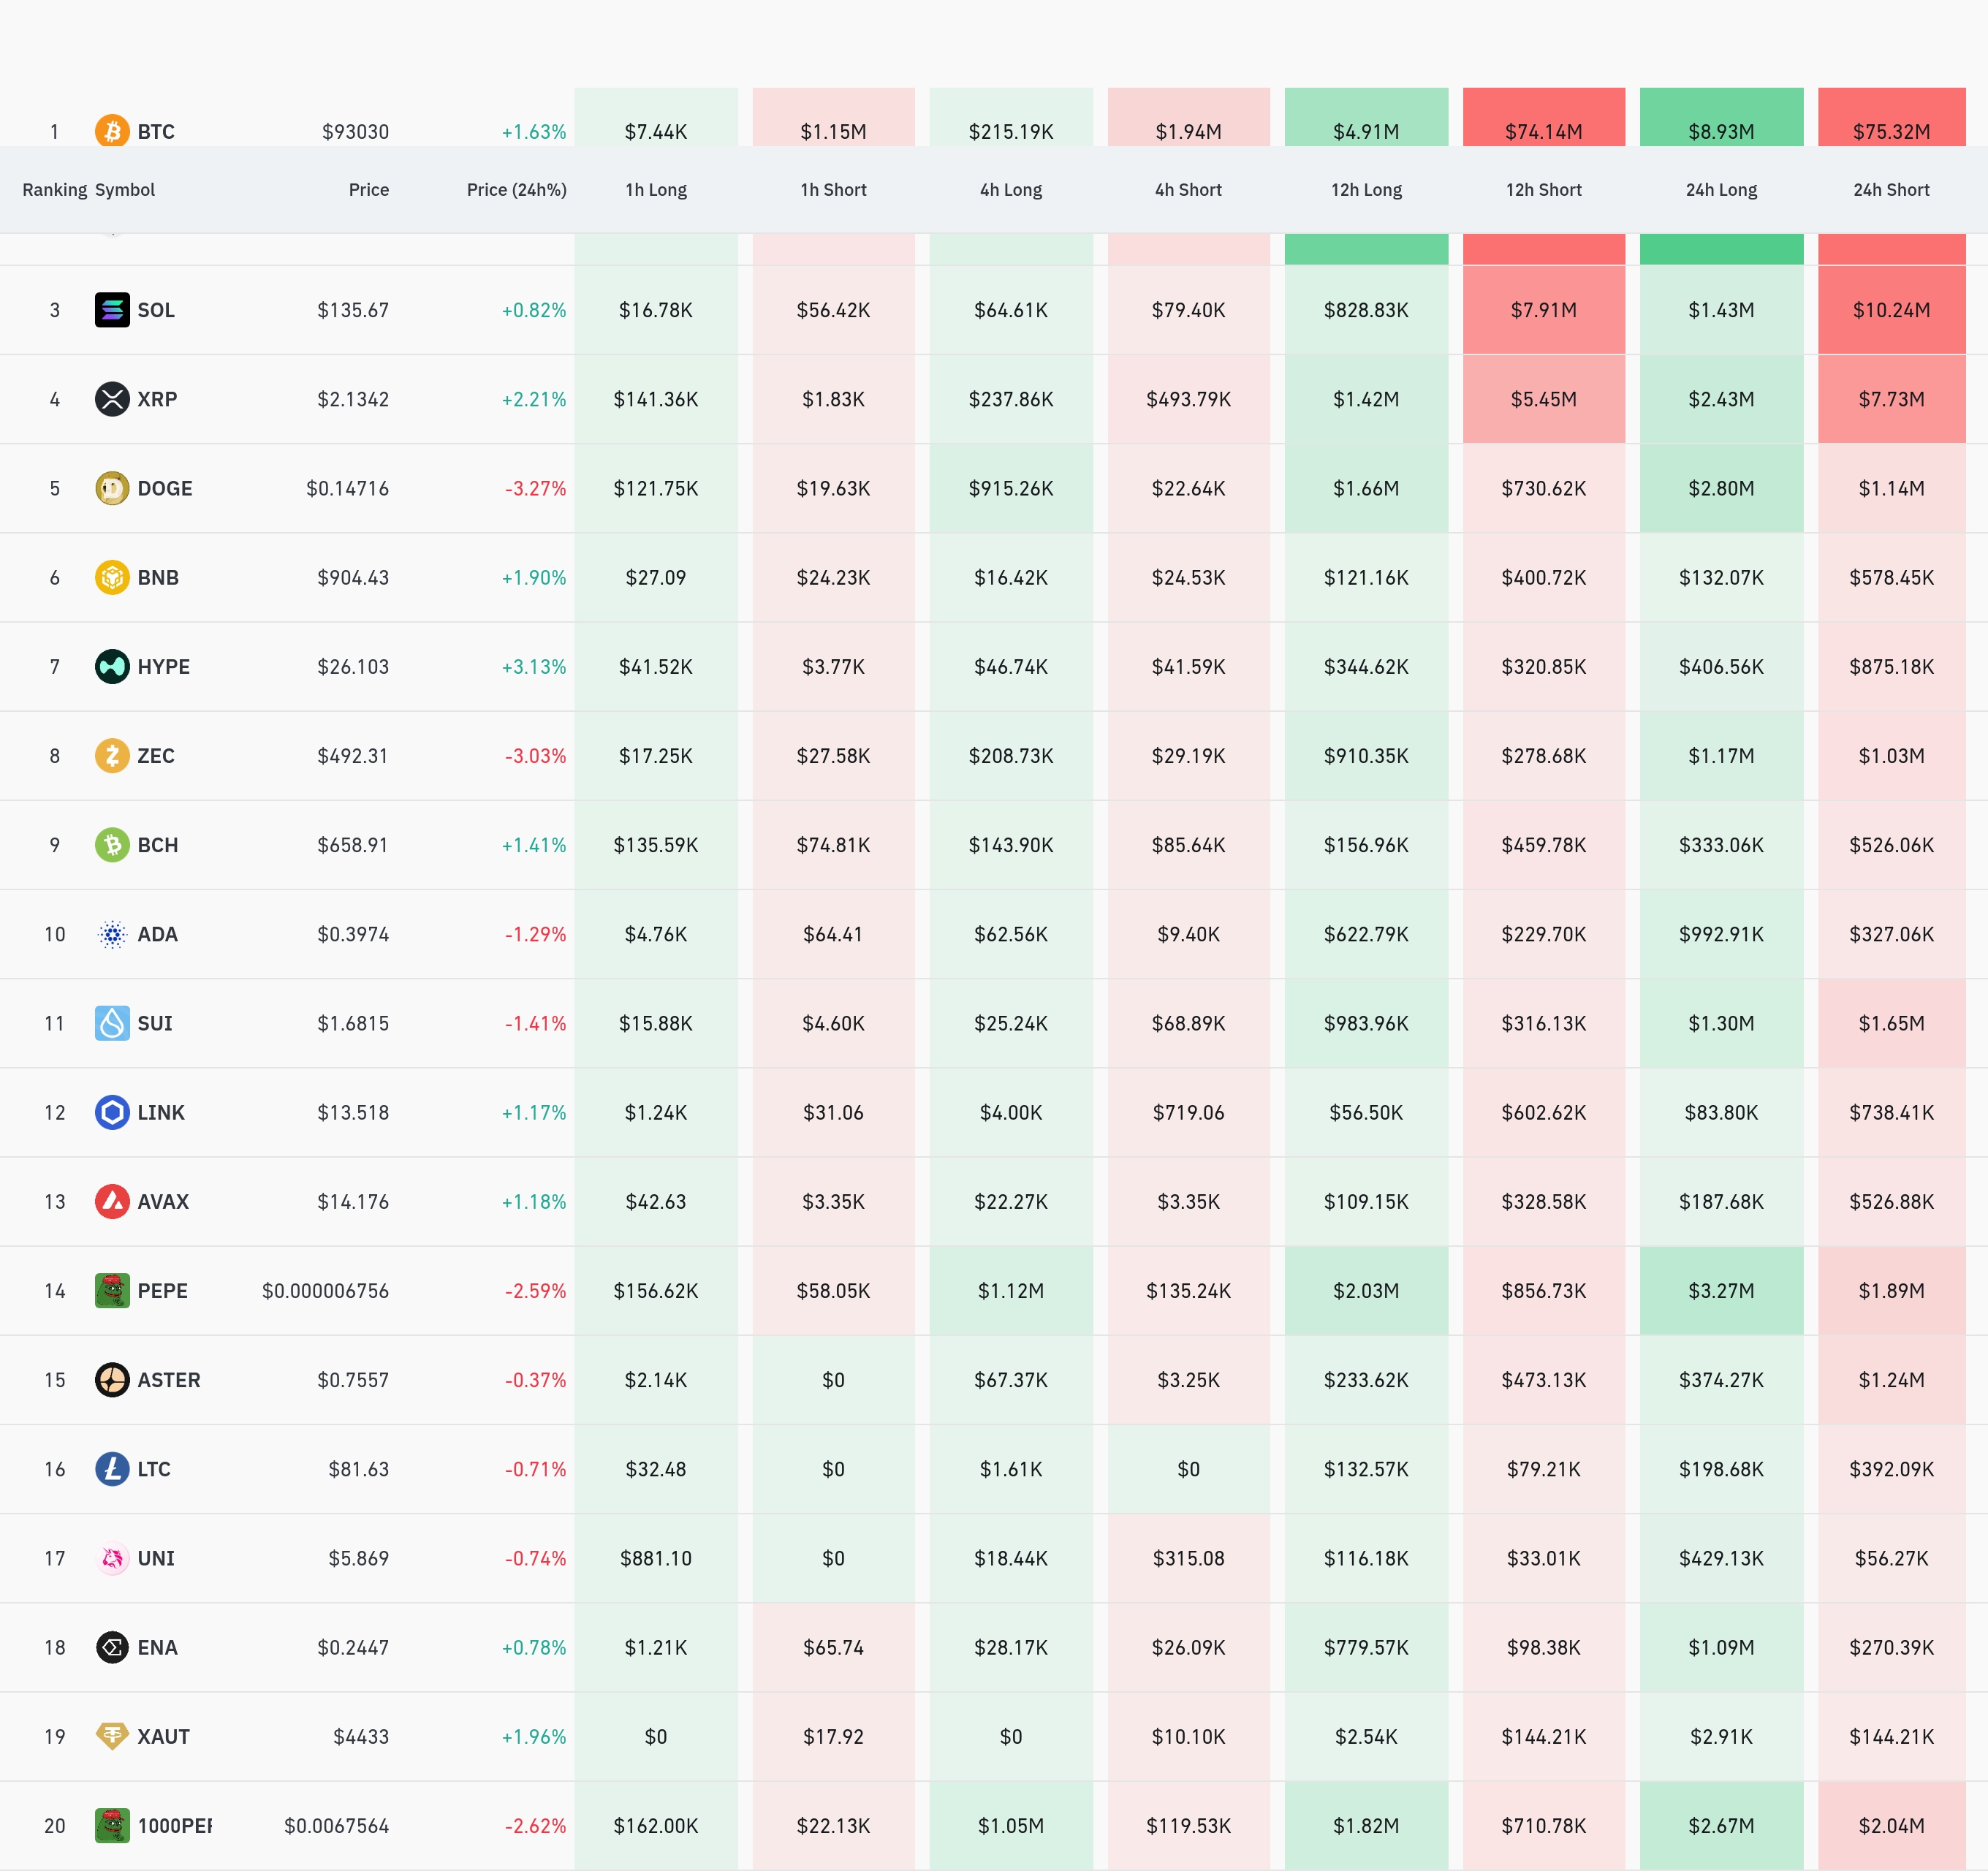Click the Zcash ZEC icon
Screen dimensions: 1988x1871
[112, 755]
